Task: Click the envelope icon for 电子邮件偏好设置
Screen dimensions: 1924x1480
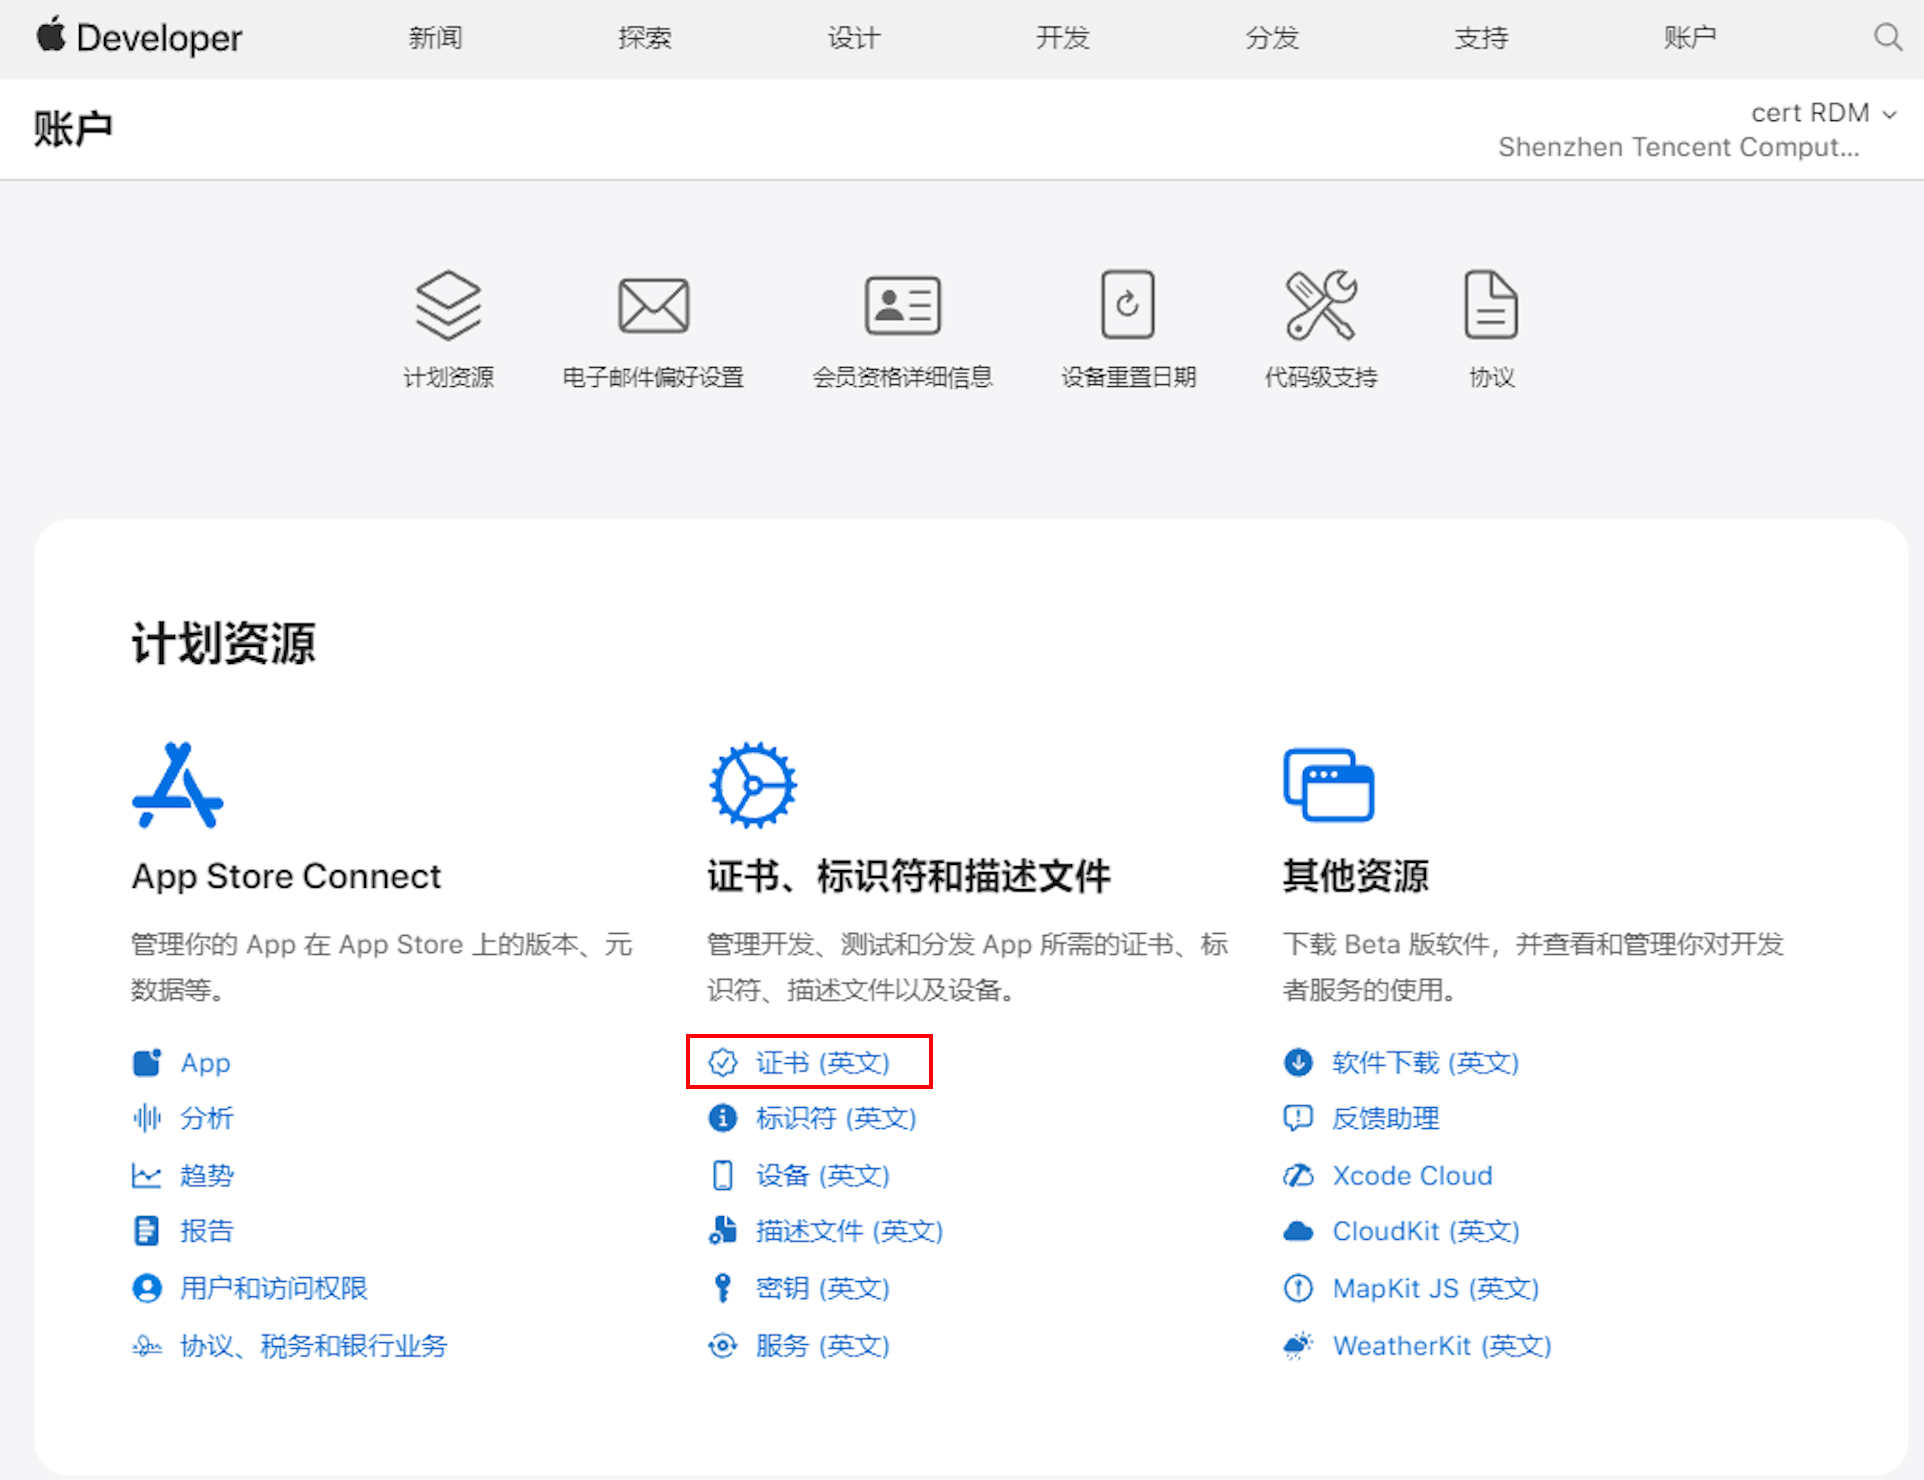Action: click(652, 304)
